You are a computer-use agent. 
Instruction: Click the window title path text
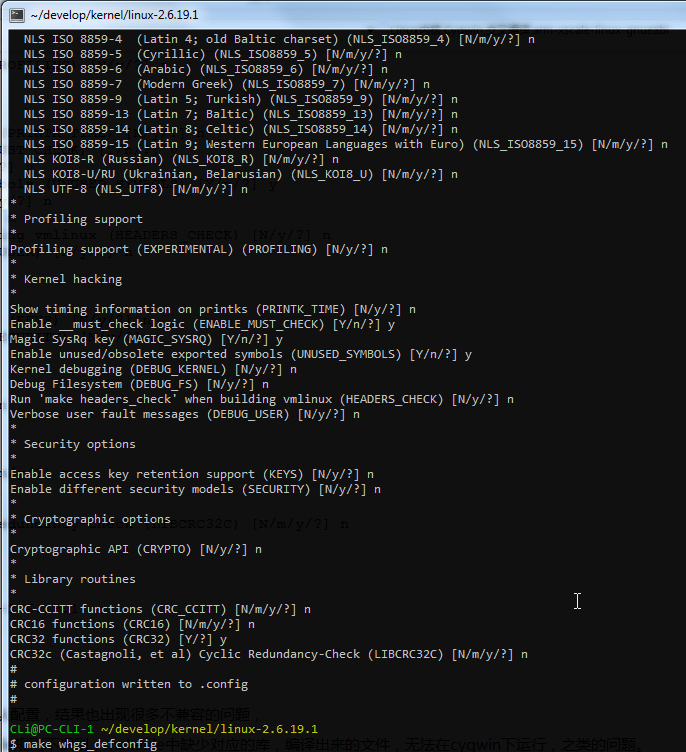pyautogui.click(x=116, y=13)
